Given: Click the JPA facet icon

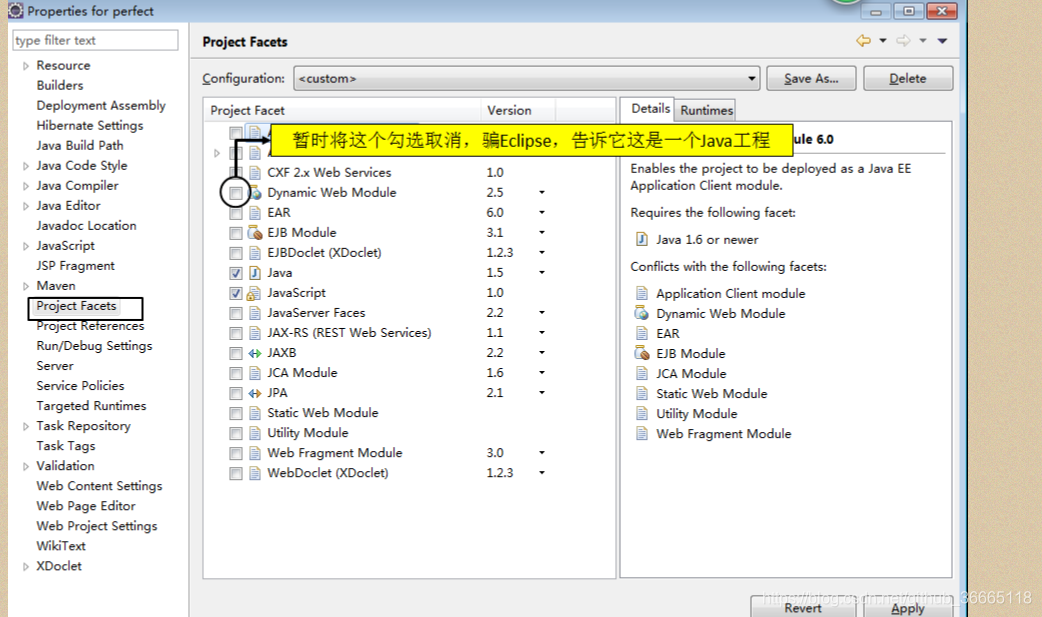Looking at the screenshot, I should pos(255,393).
